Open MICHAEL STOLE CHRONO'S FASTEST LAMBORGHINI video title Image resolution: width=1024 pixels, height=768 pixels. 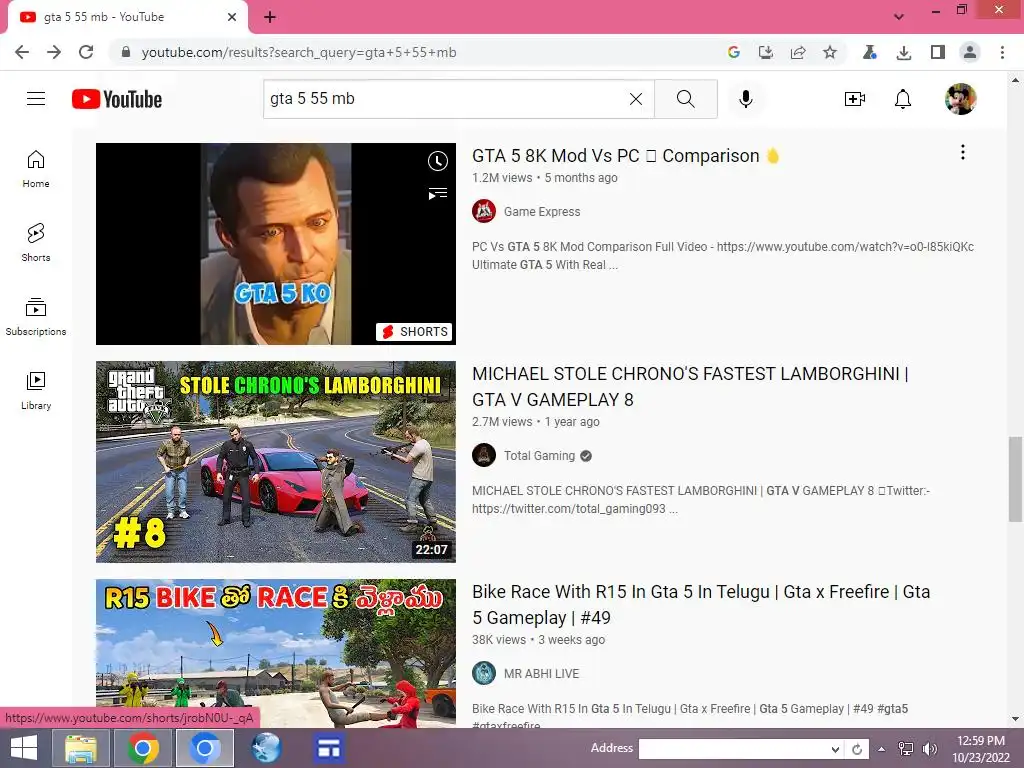[690, 387]
